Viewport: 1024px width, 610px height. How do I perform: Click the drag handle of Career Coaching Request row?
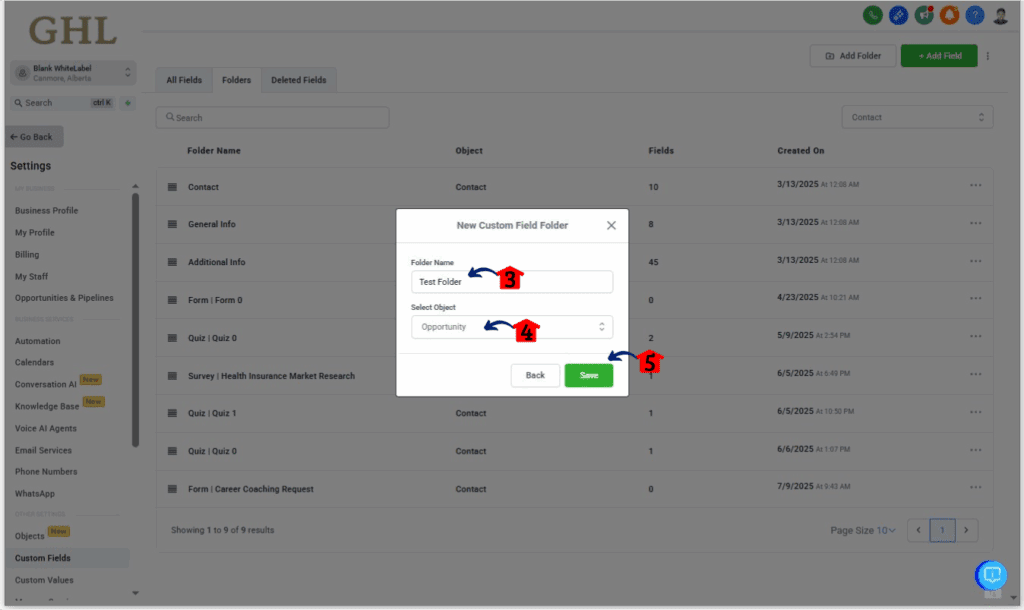click(172, 489)
